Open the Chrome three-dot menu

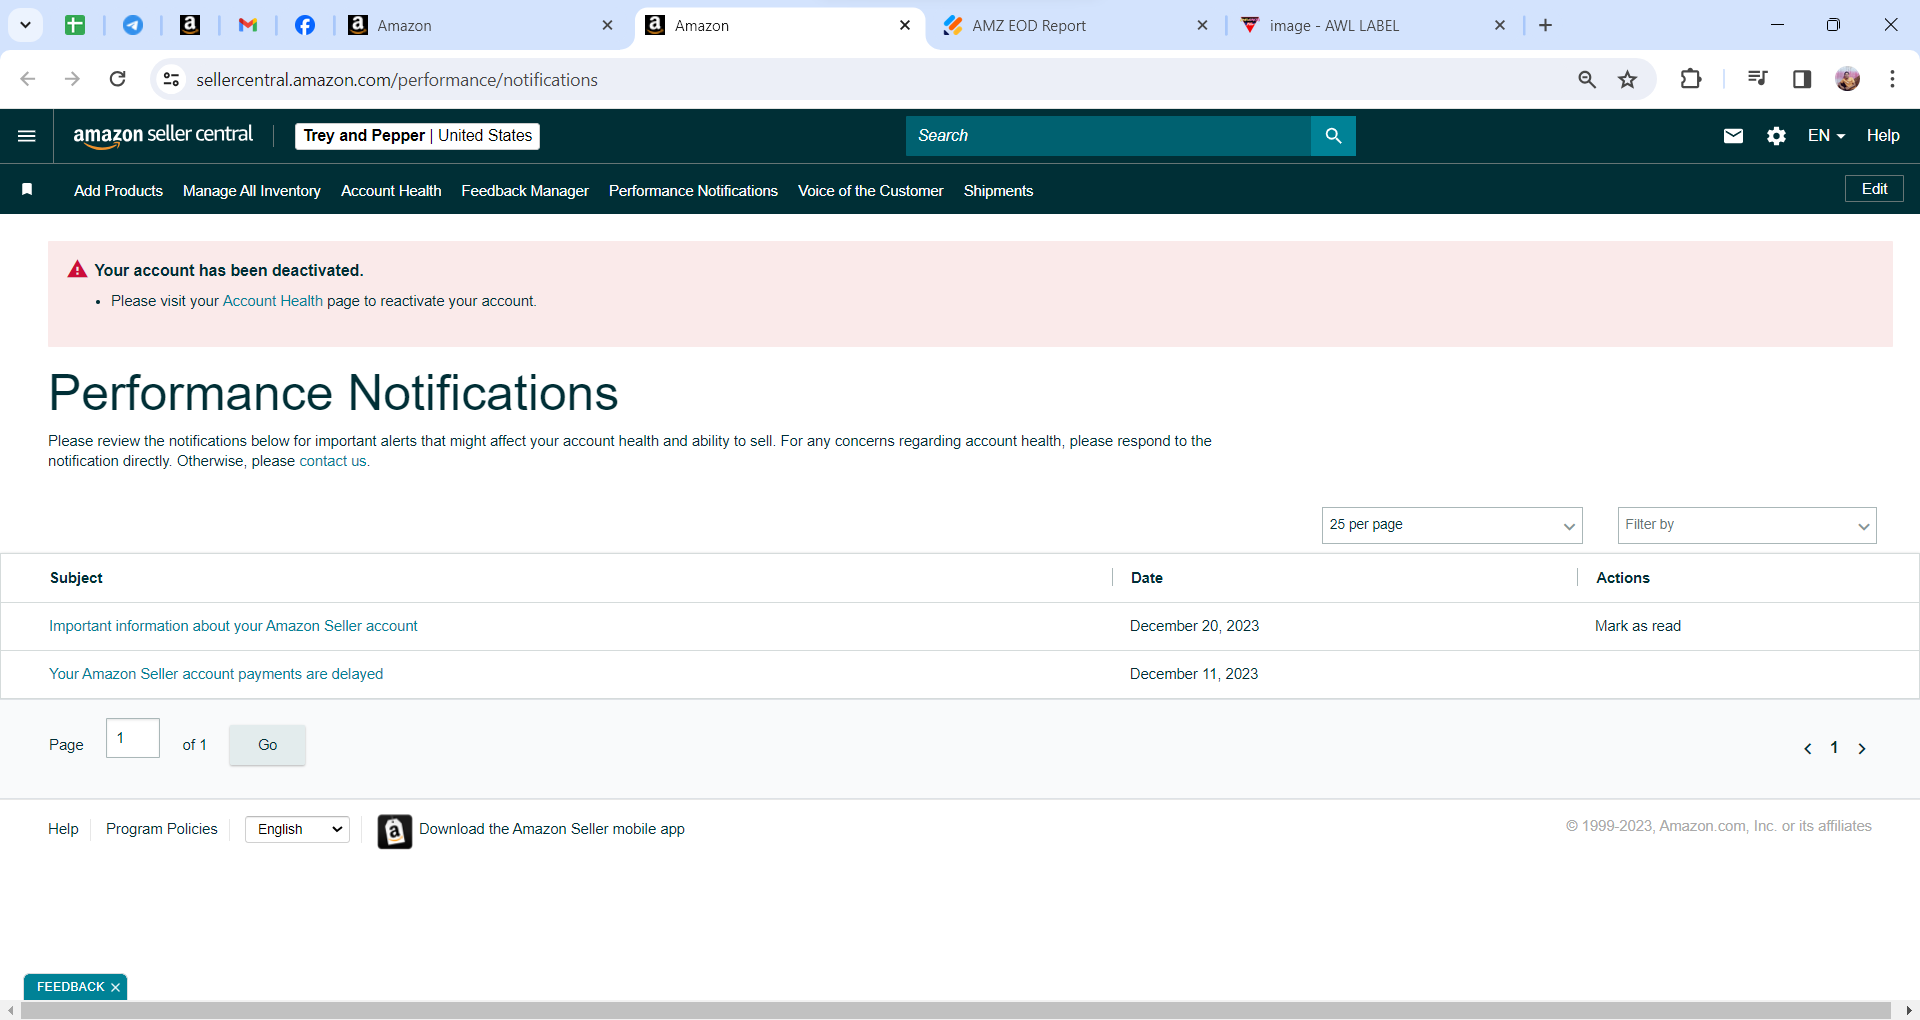pos(1892,79)
